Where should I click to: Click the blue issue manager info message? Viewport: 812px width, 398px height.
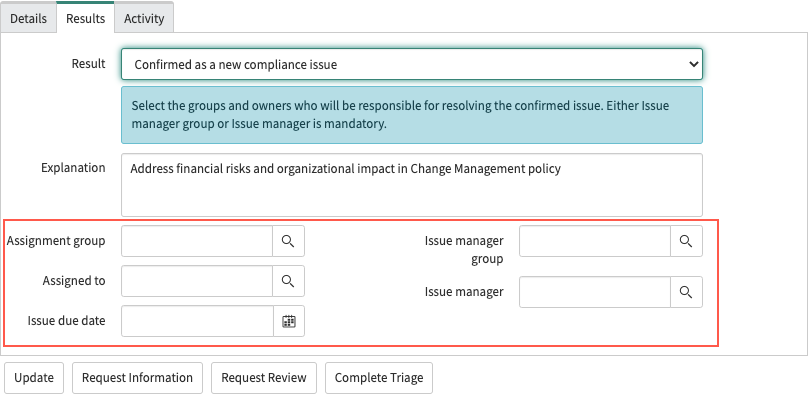coord(412,115)
